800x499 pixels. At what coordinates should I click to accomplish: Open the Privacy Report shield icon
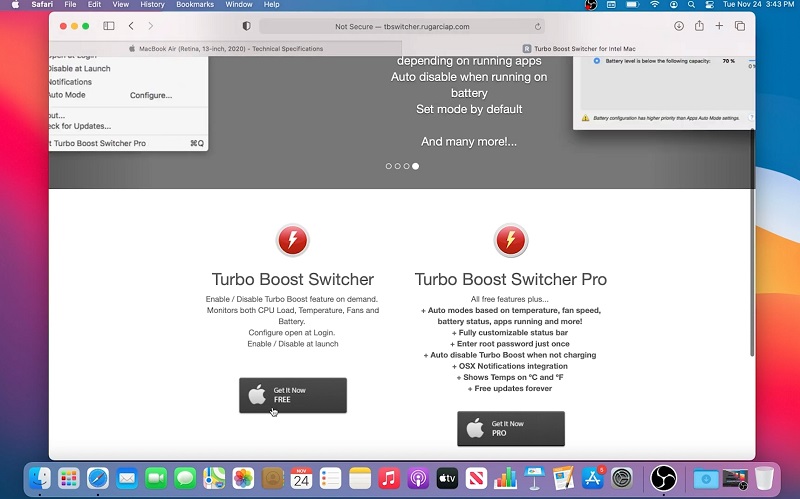tap(246, 26)
